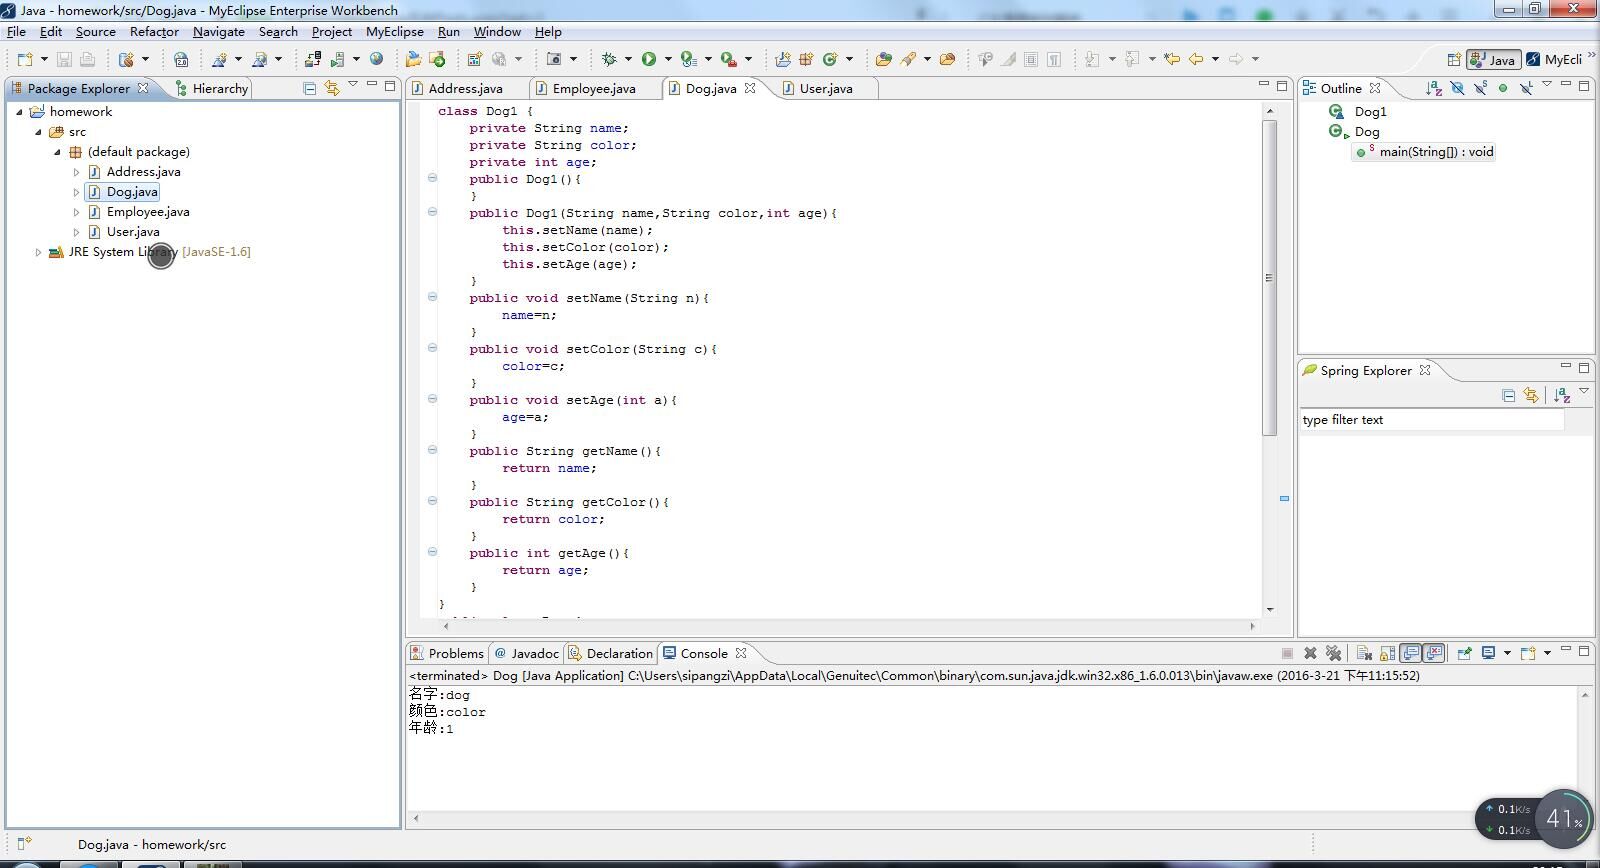Switch to Address.java editor tab
The height and width of the screenshot is (868, 1600).
coord(466,89)
